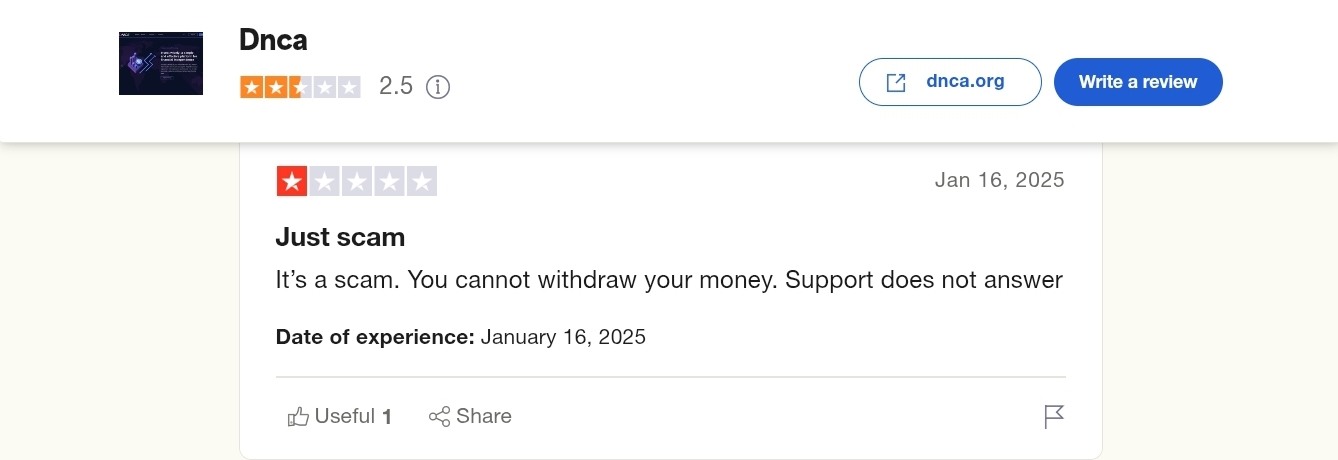Click the info icon beside the 2.5 rating
The width and height of the screenshot is (1338, 460).
tap(438, 87)
